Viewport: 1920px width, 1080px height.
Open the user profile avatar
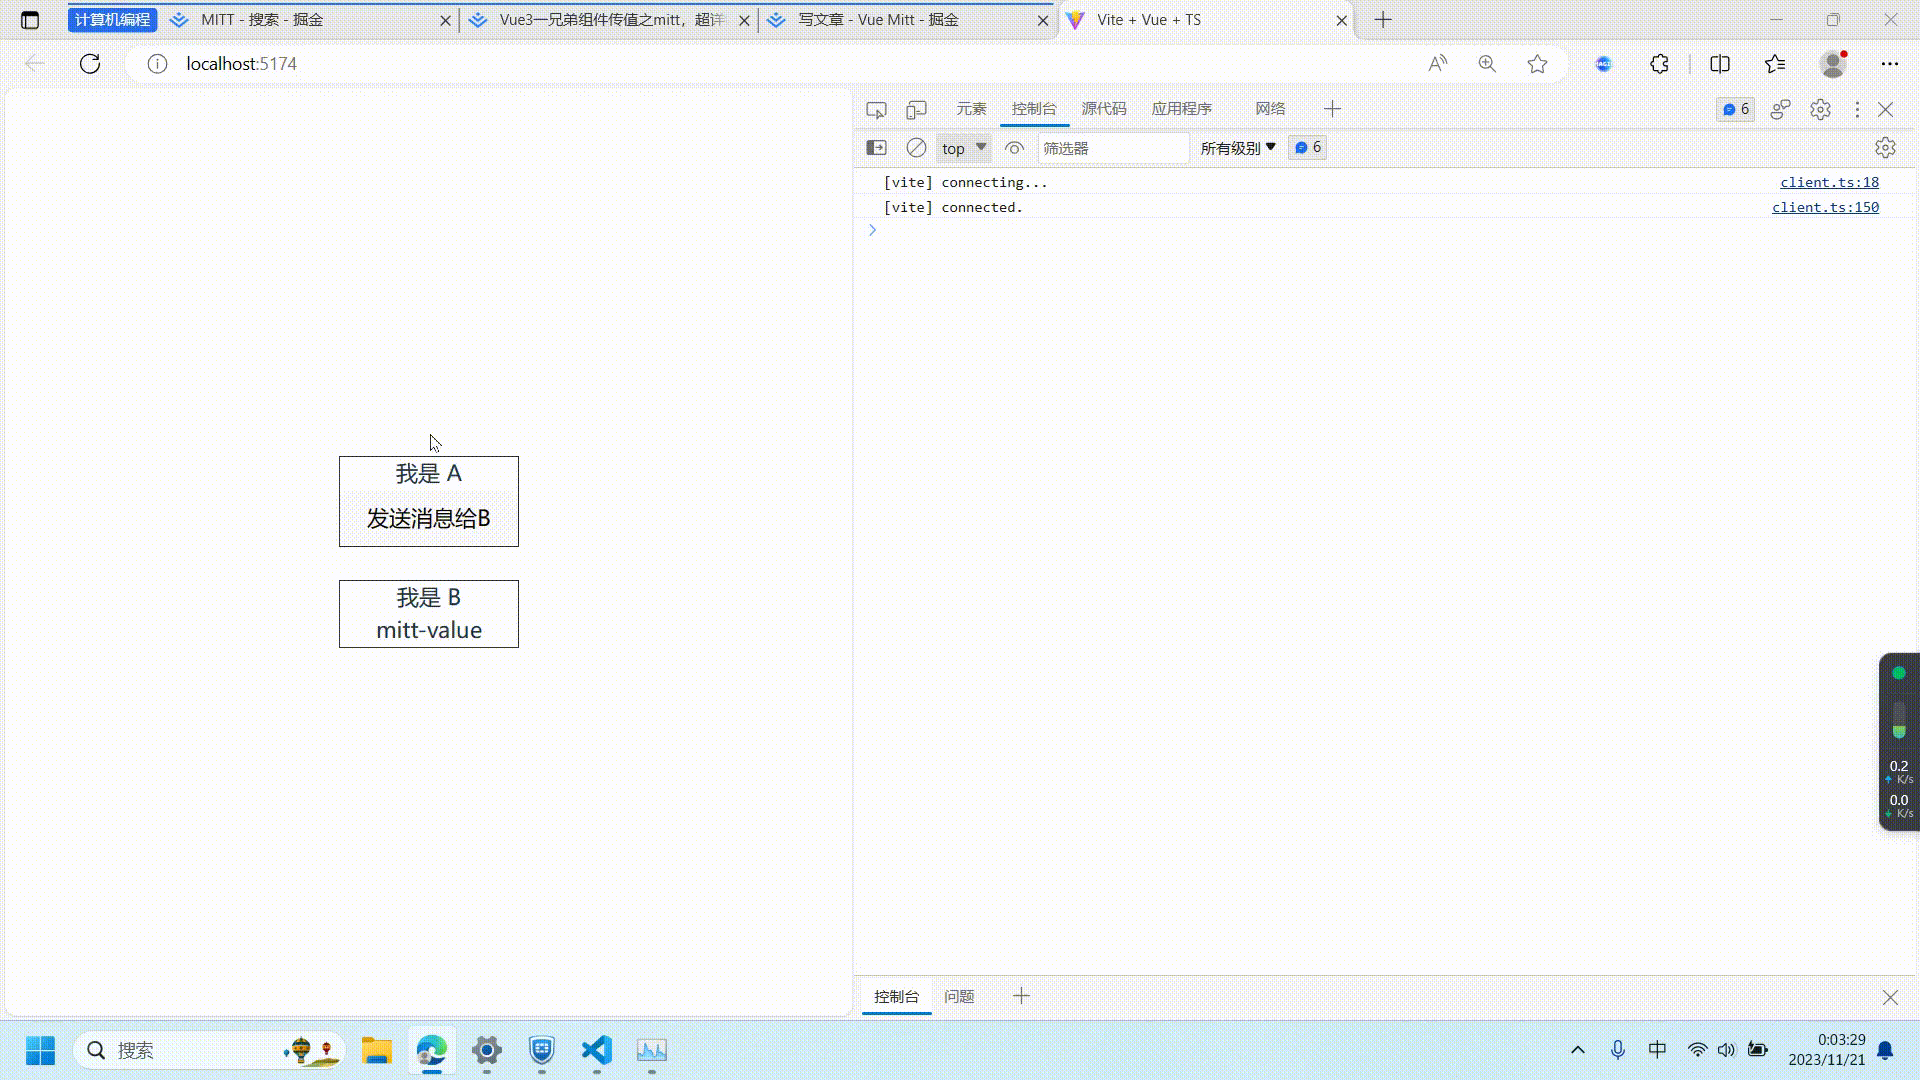point(1833,64)
